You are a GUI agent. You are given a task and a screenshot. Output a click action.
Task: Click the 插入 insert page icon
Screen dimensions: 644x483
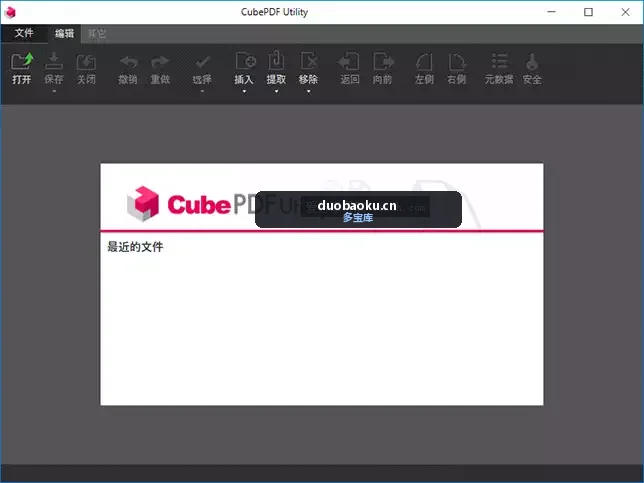[245, 61]
